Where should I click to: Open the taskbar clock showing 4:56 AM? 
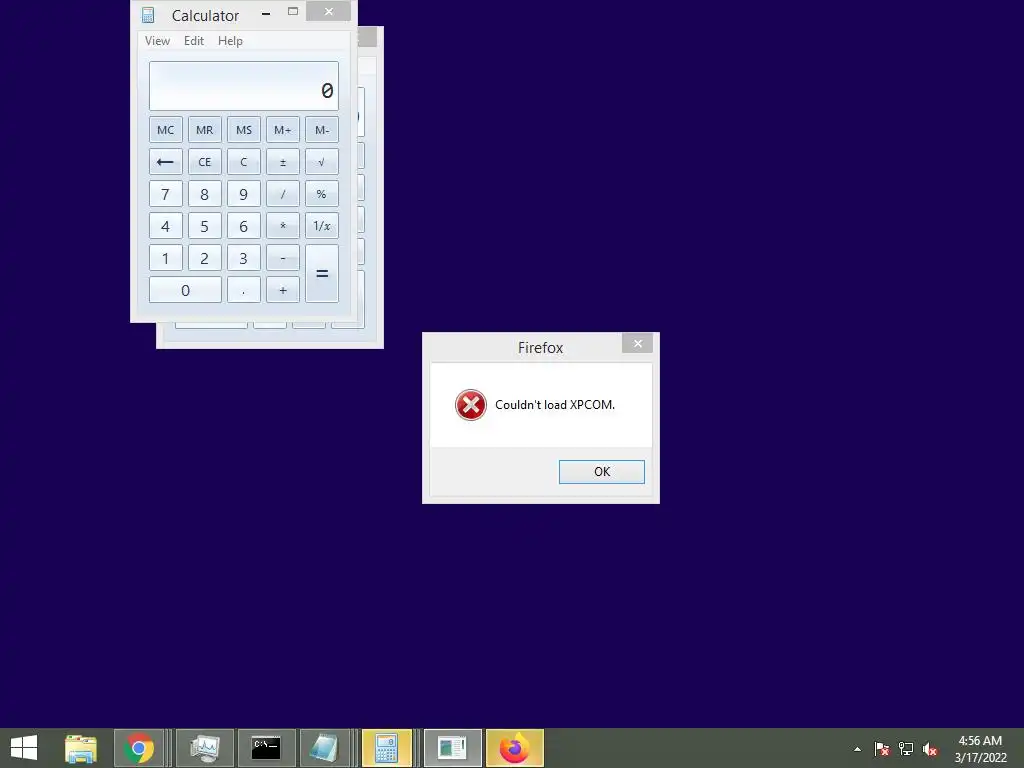point(980,749)
